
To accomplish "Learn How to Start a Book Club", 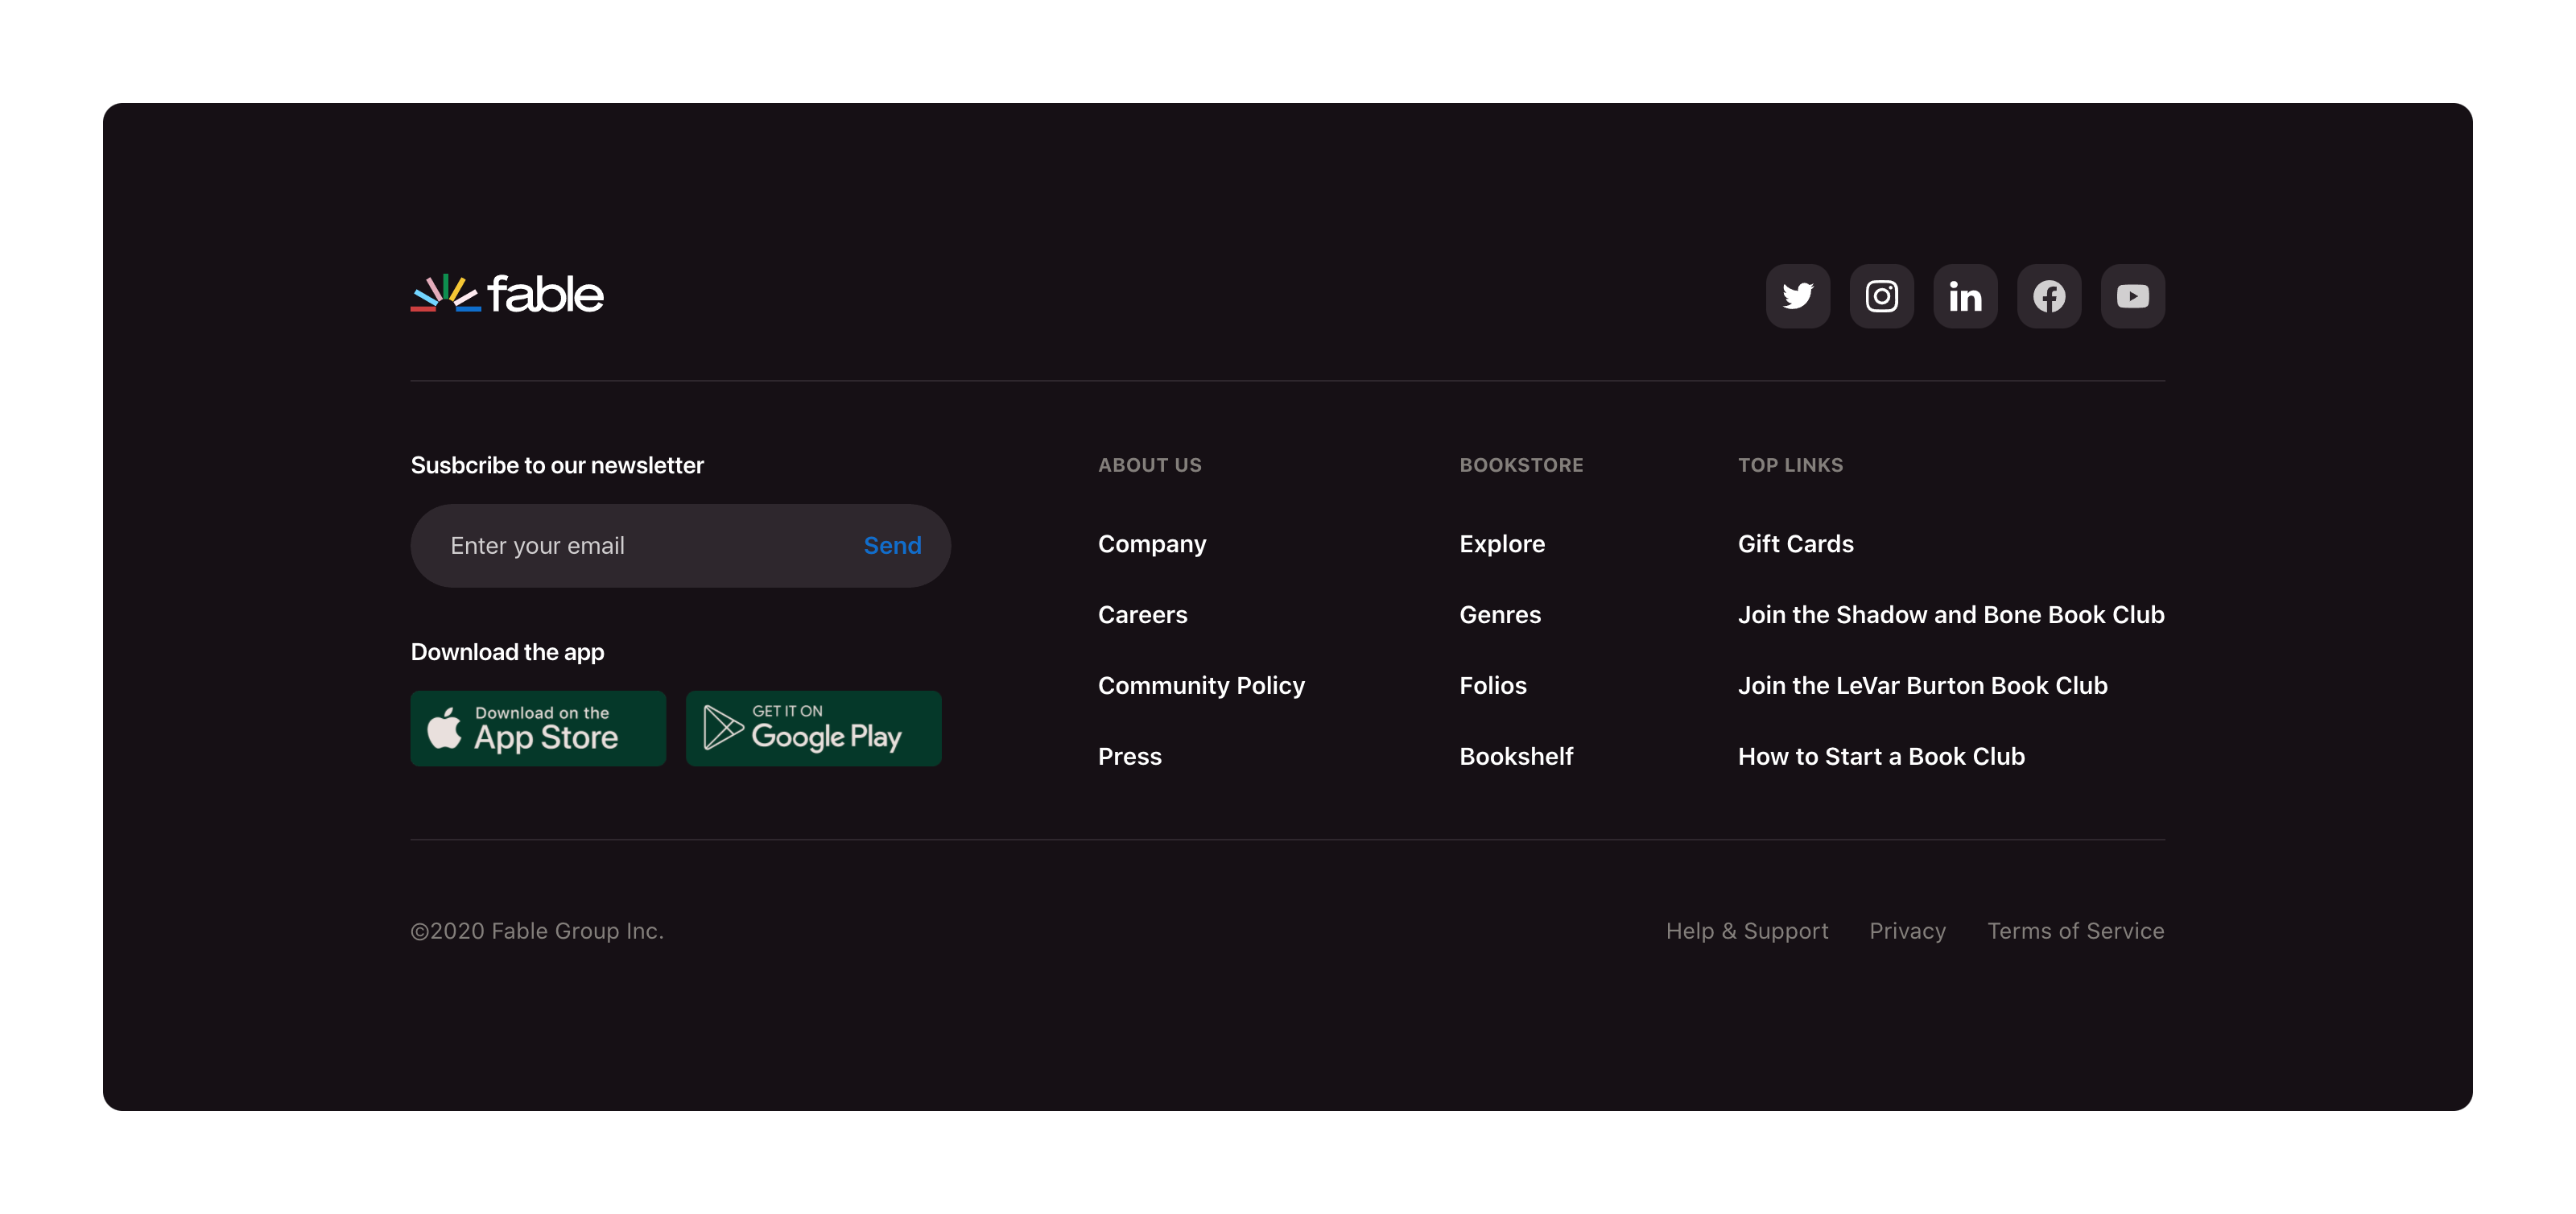I will coord(1881,757).
